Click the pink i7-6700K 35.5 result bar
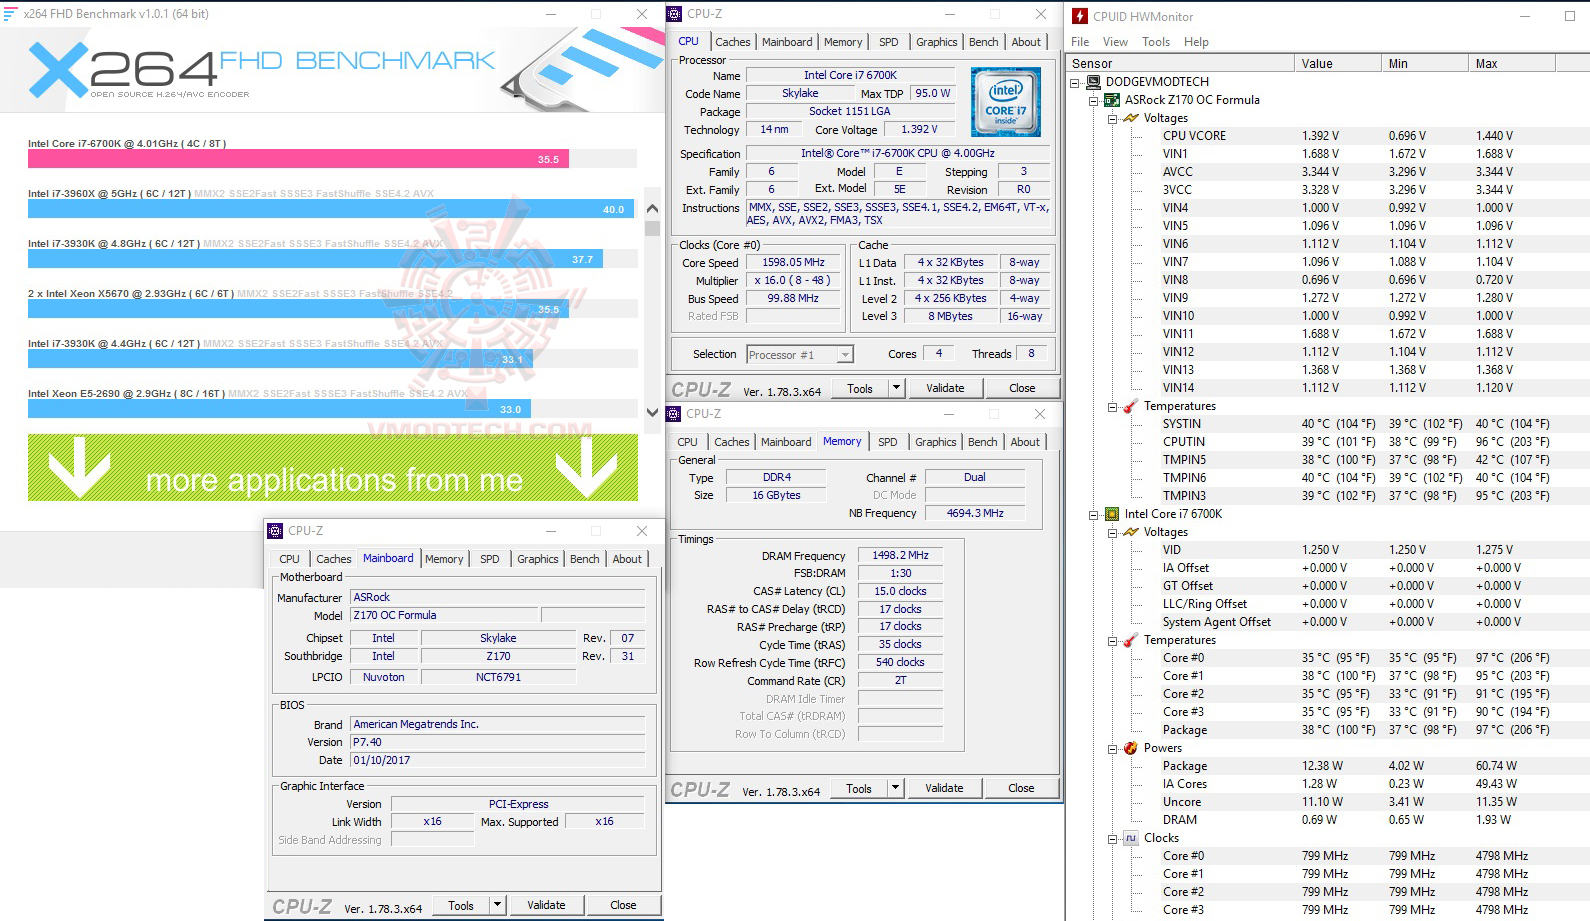This screenshot has height=921, width=1590. tap(298, 159)
